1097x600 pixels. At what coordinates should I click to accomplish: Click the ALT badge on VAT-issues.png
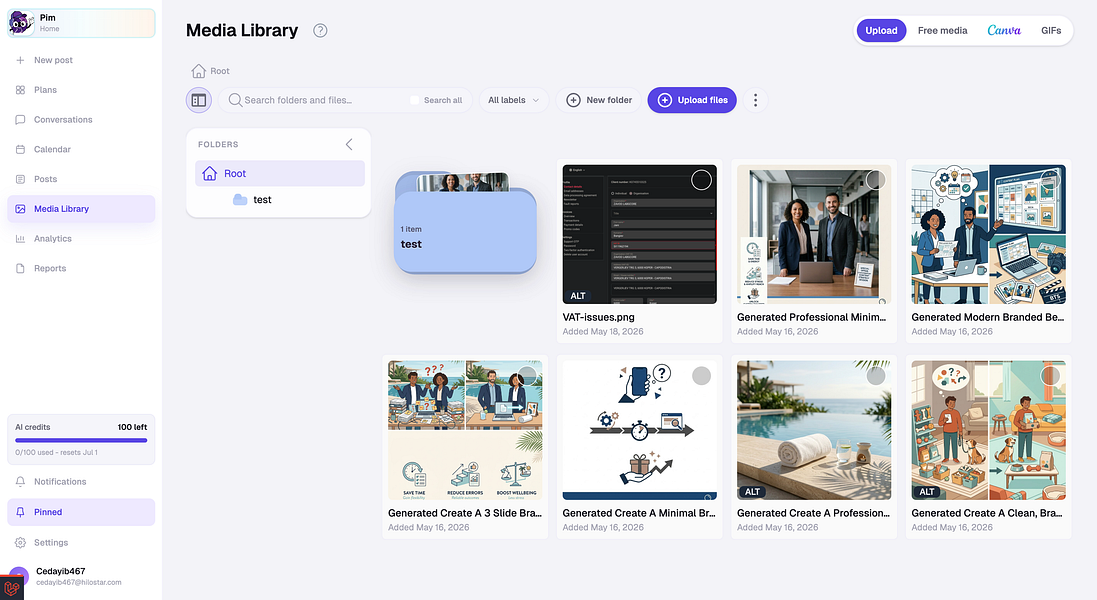[x=578, y=296]
